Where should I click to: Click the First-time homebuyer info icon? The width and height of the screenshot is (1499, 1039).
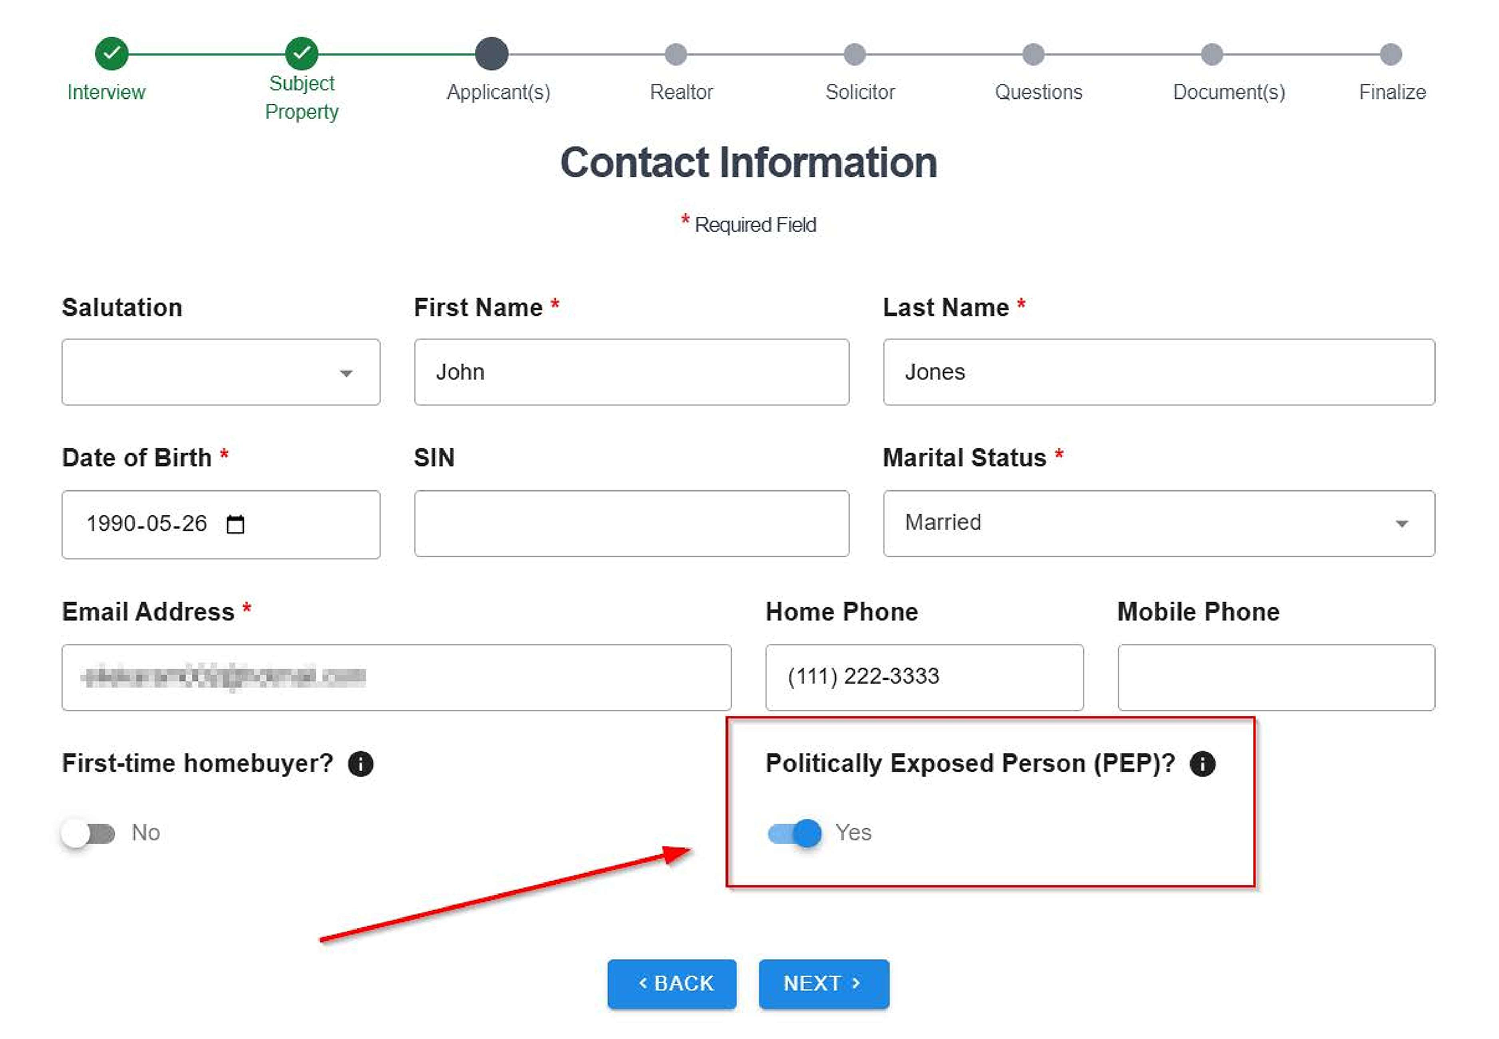tap(360, 764)
